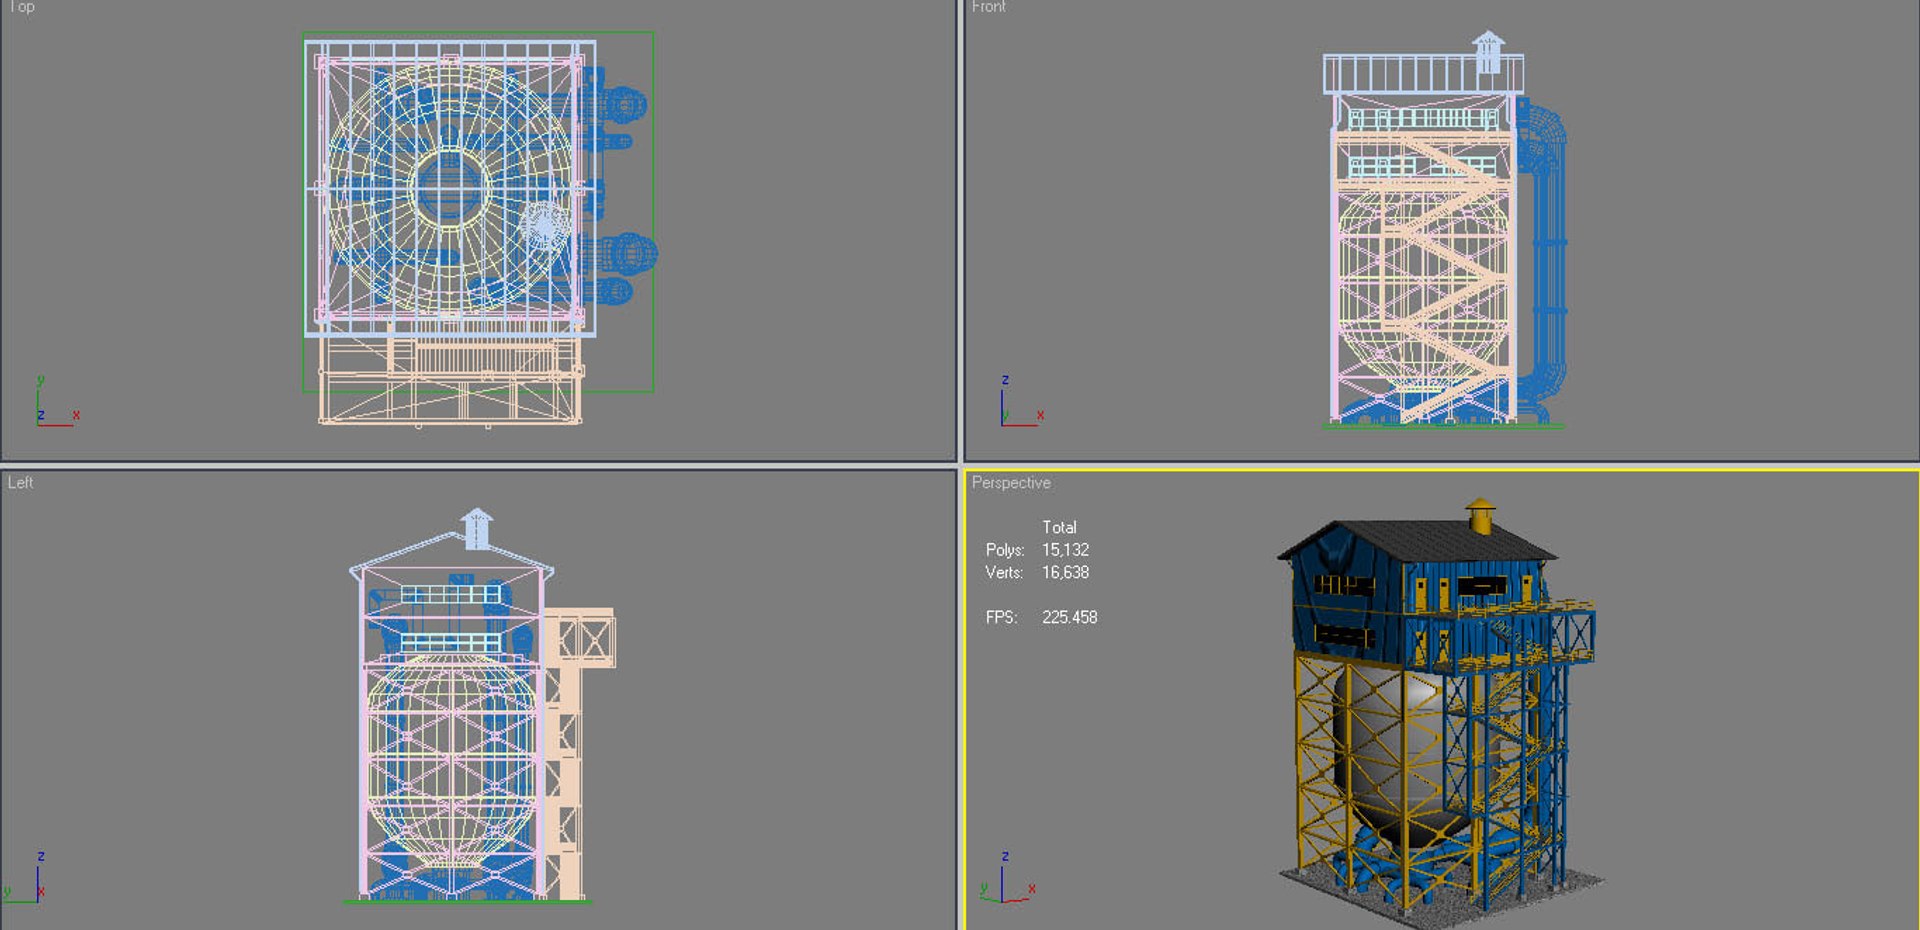Viewport: 1920px width, 930px height.
Task: Open the Front viewport label menu
Action: click(x=988, y=6)
